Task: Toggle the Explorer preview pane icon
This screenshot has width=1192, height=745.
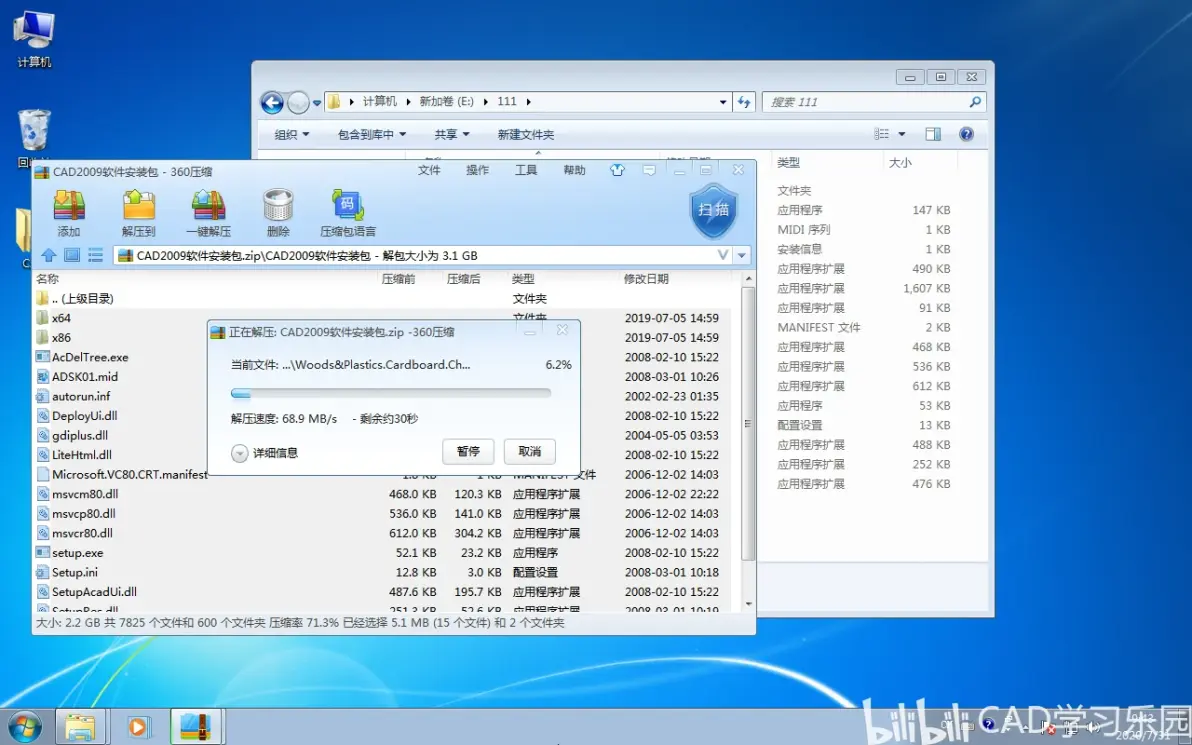Action: pyautogui.click(x=933, y=134)
